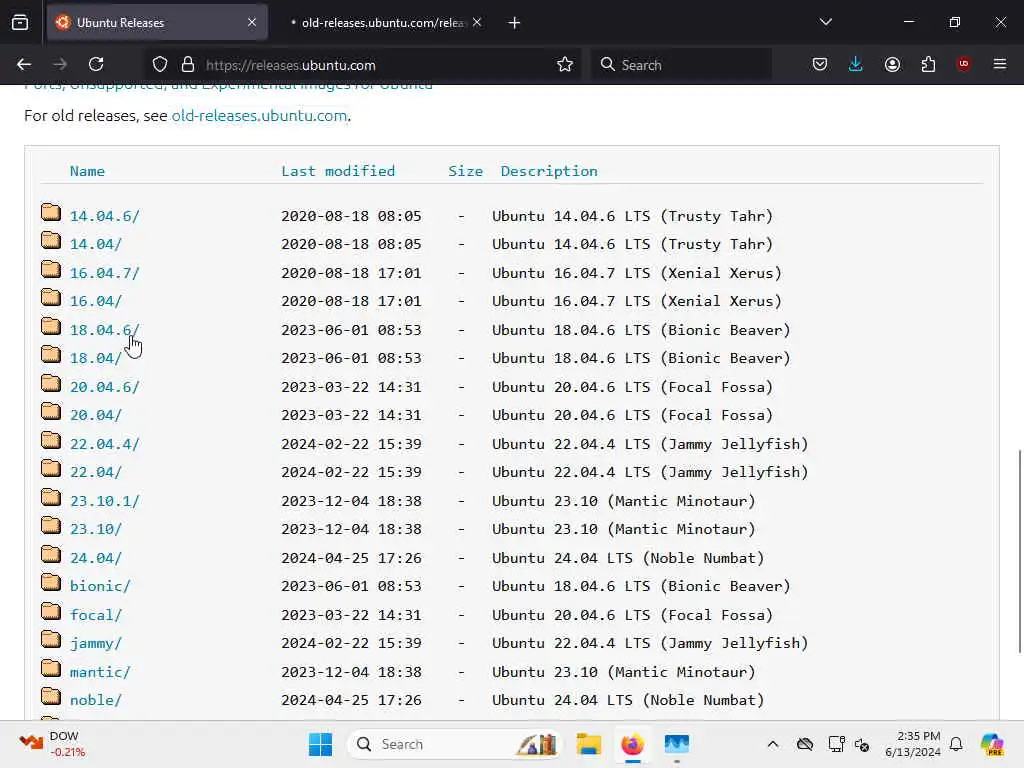Click the folder icon beside jammy/
The image size is (1024, 768).
[x=51, y=640]
